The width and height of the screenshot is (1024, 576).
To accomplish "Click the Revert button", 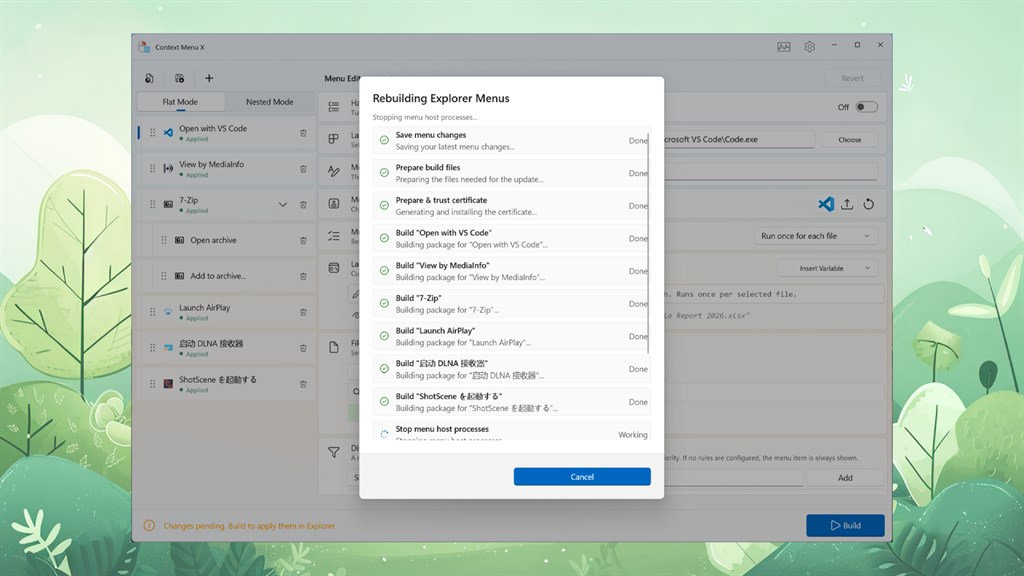I will pos(852,78).
